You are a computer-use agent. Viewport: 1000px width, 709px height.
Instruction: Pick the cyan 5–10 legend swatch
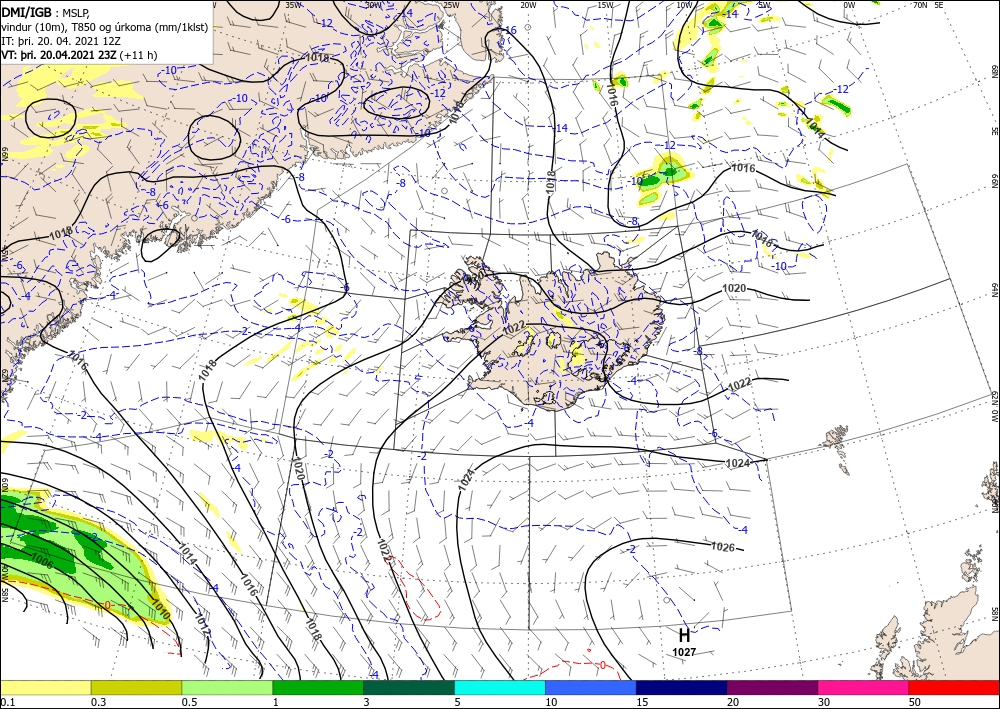(x=500, y=687)
